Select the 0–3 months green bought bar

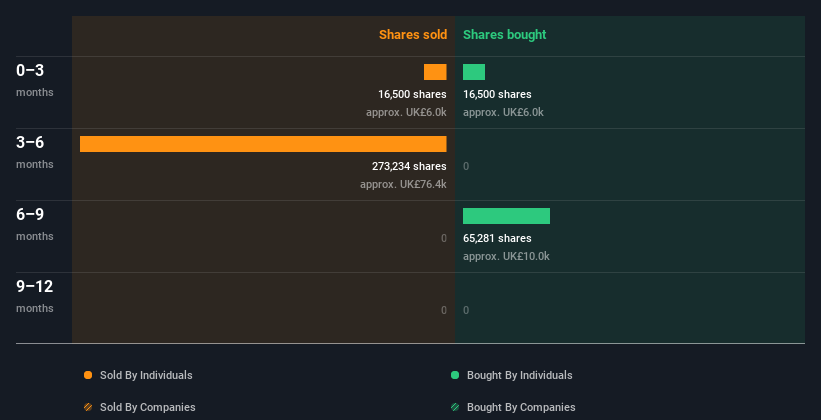[x=474, y=72]
